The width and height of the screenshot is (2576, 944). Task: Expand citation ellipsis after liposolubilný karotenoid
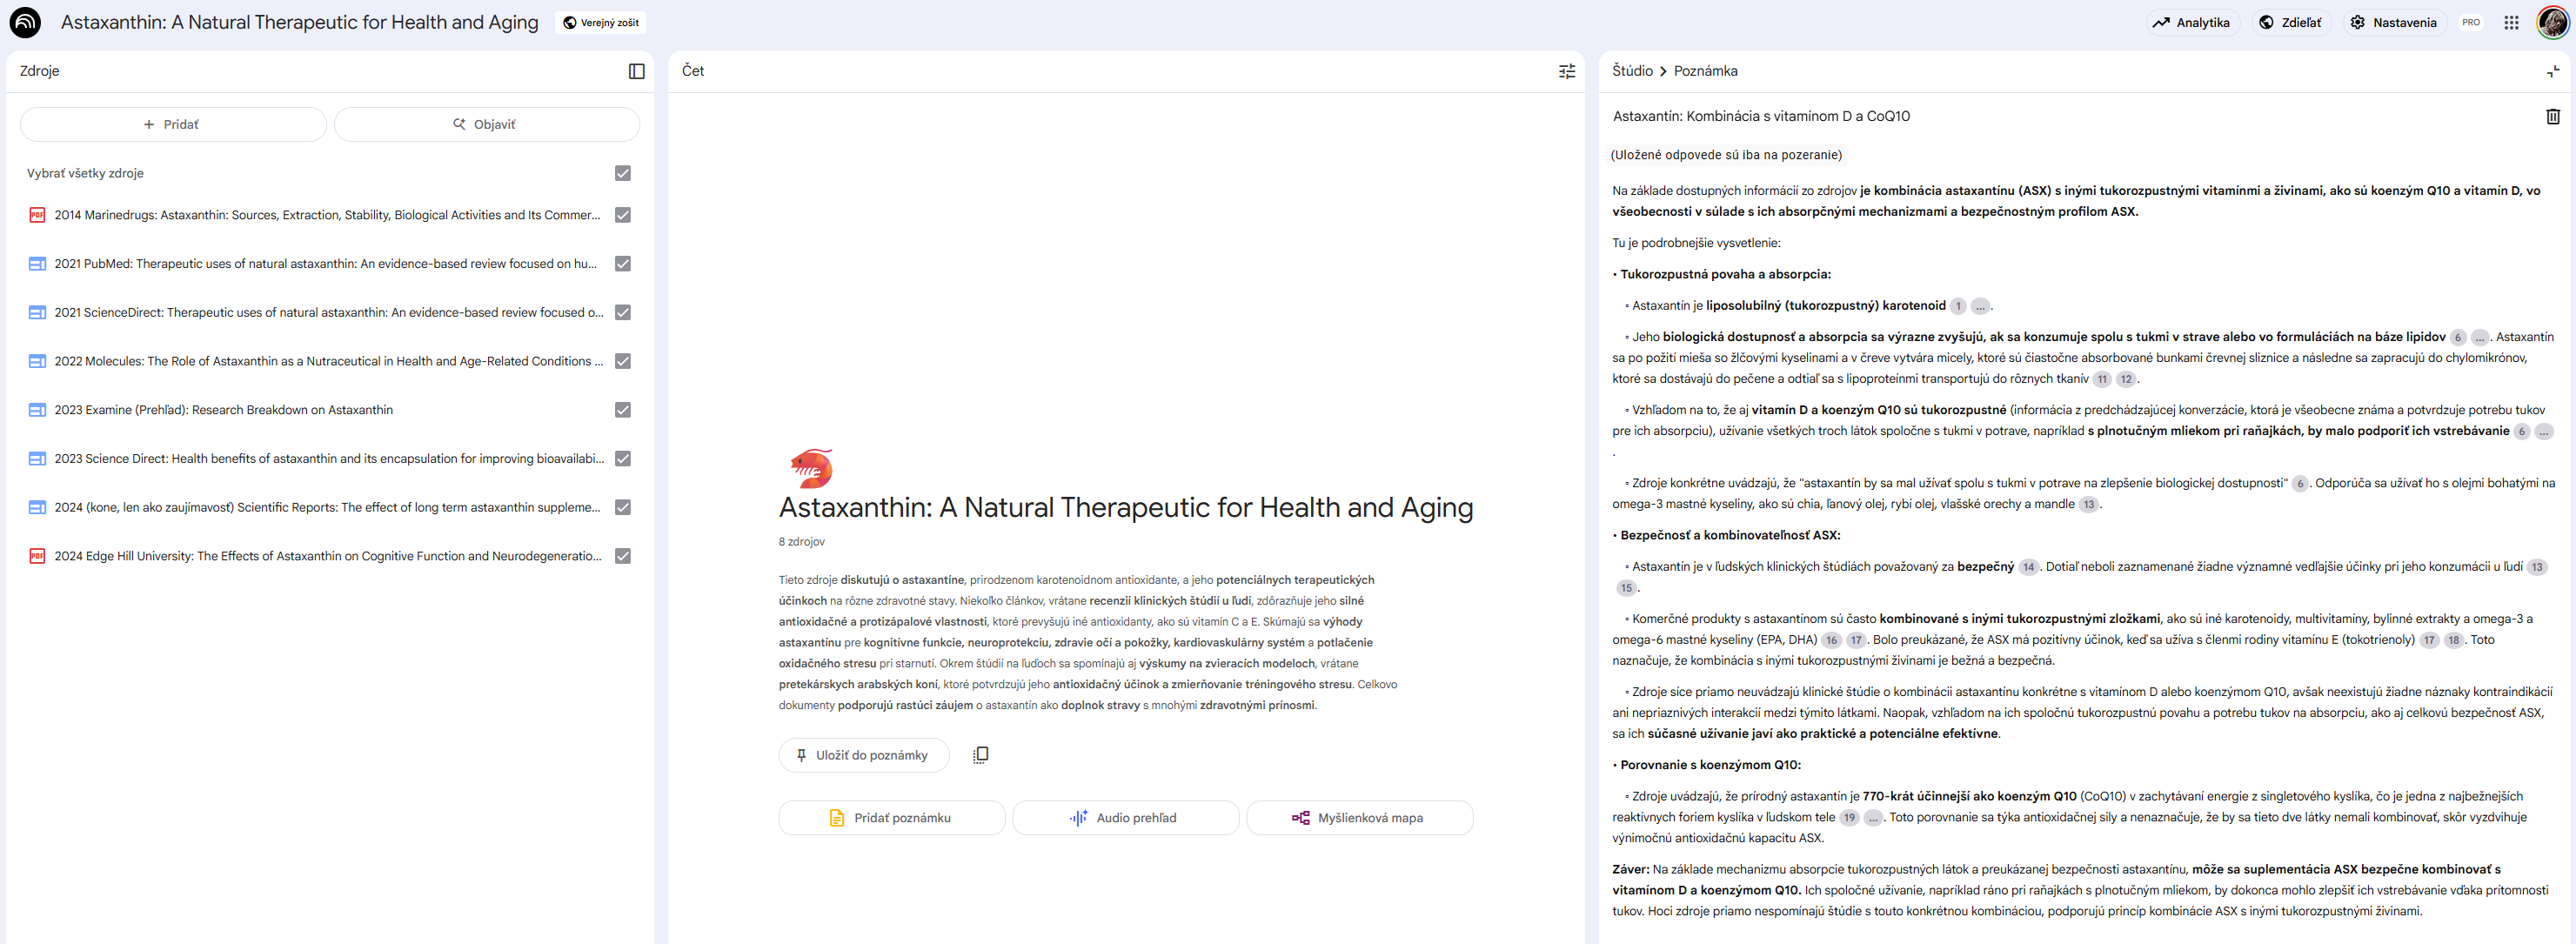1979,307
